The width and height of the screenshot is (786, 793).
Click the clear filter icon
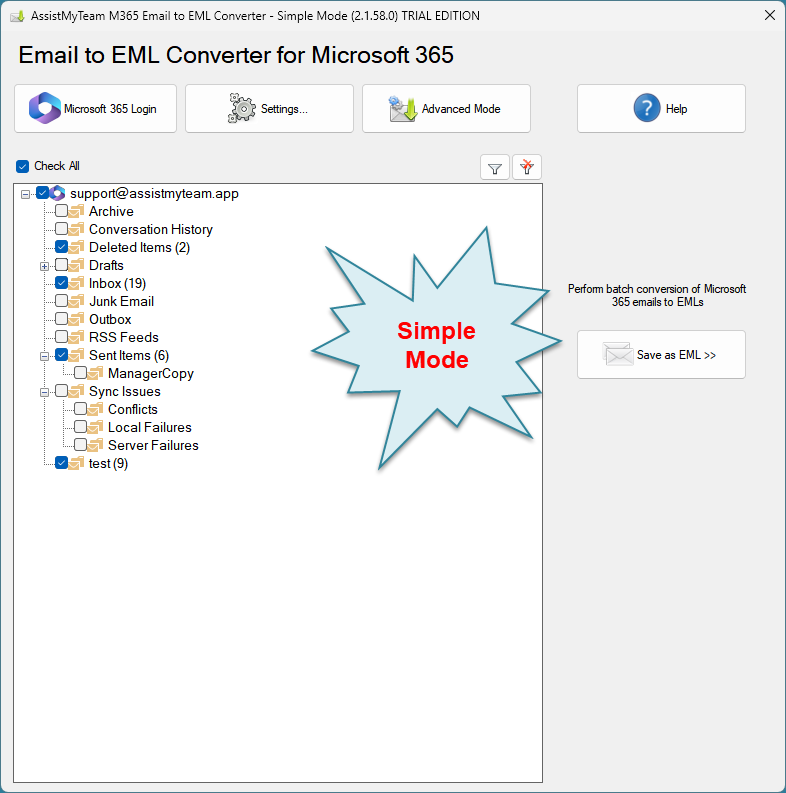pyautogui.click(x=527, y=168)
